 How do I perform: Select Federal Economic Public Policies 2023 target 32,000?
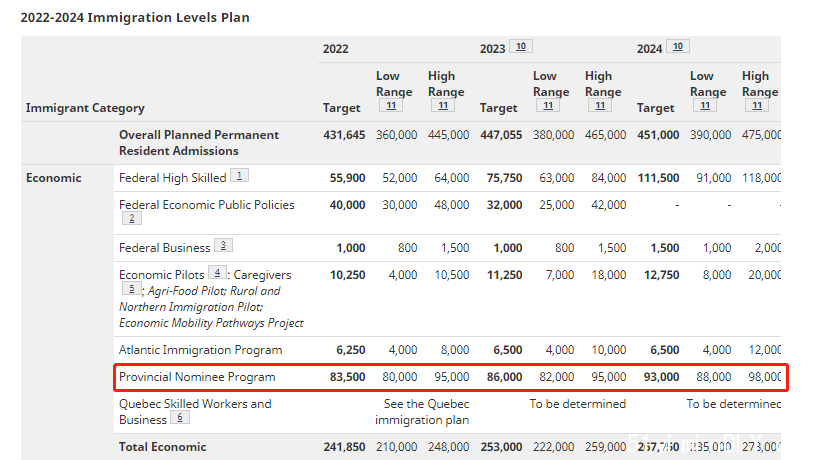click(x=504, y=205)
